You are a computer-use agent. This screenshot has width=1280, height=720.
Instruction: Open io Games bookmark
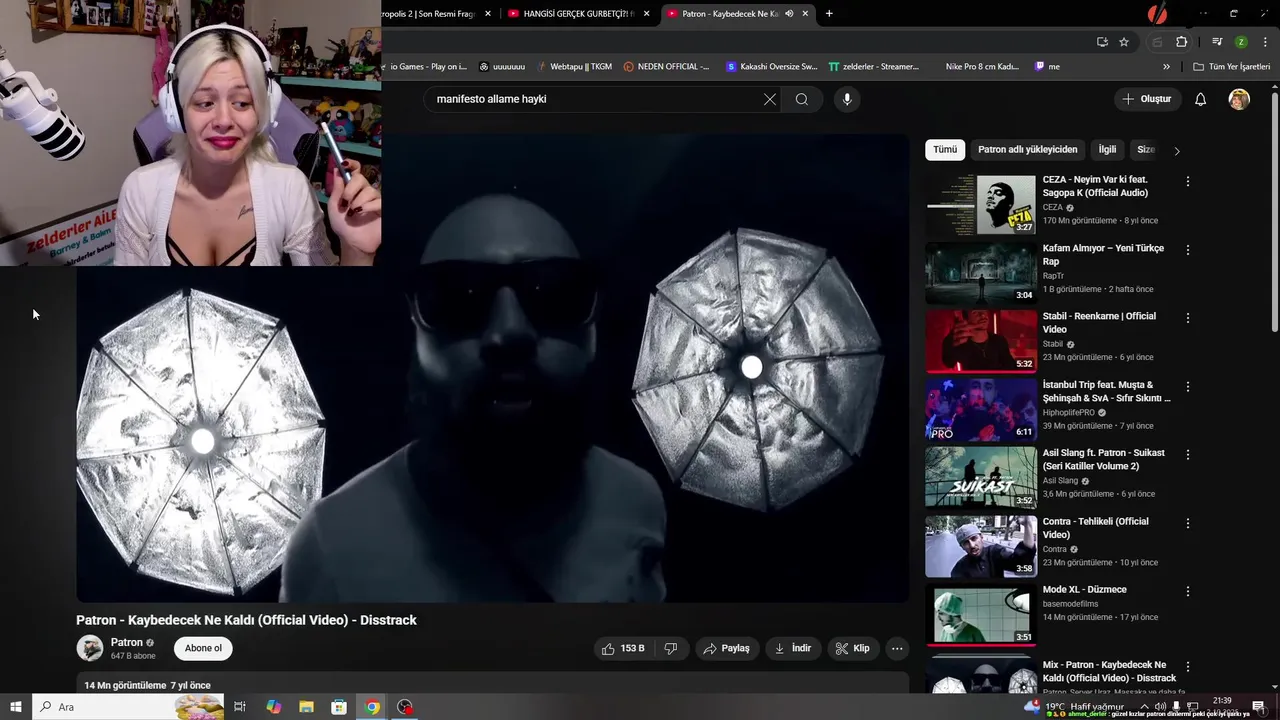(428, 67)
